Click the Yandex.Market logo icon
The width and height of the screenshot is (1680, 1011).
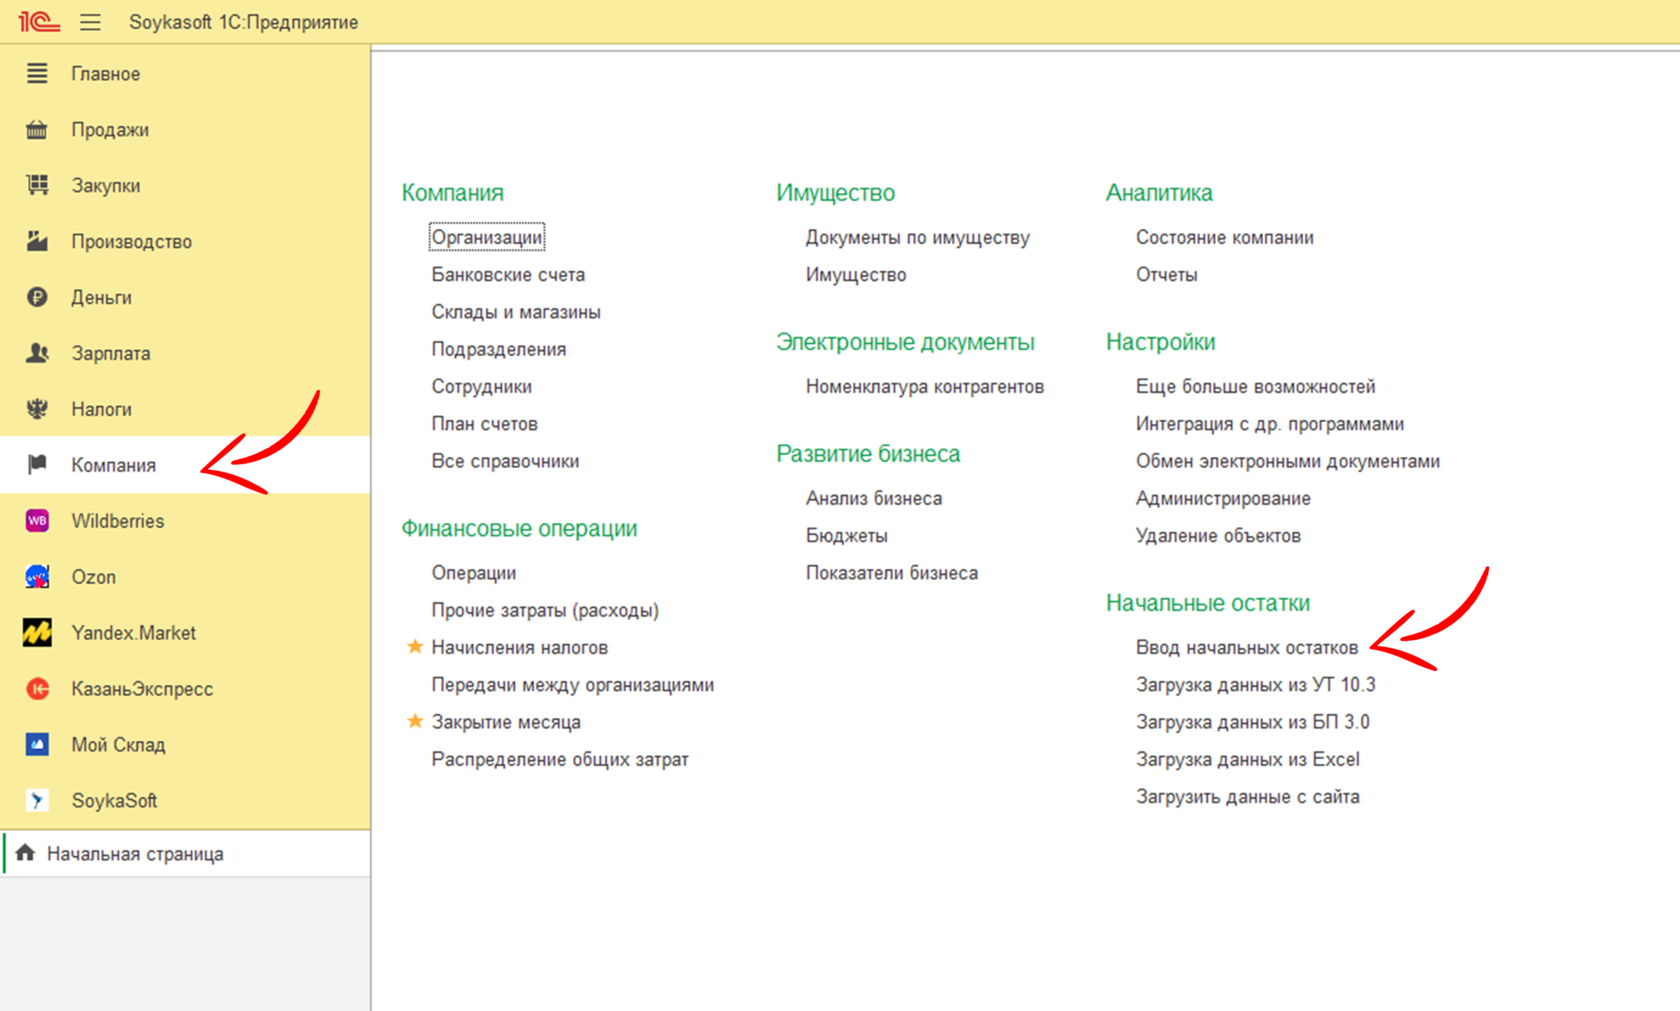pyautogui.click(x=37, y=633)
